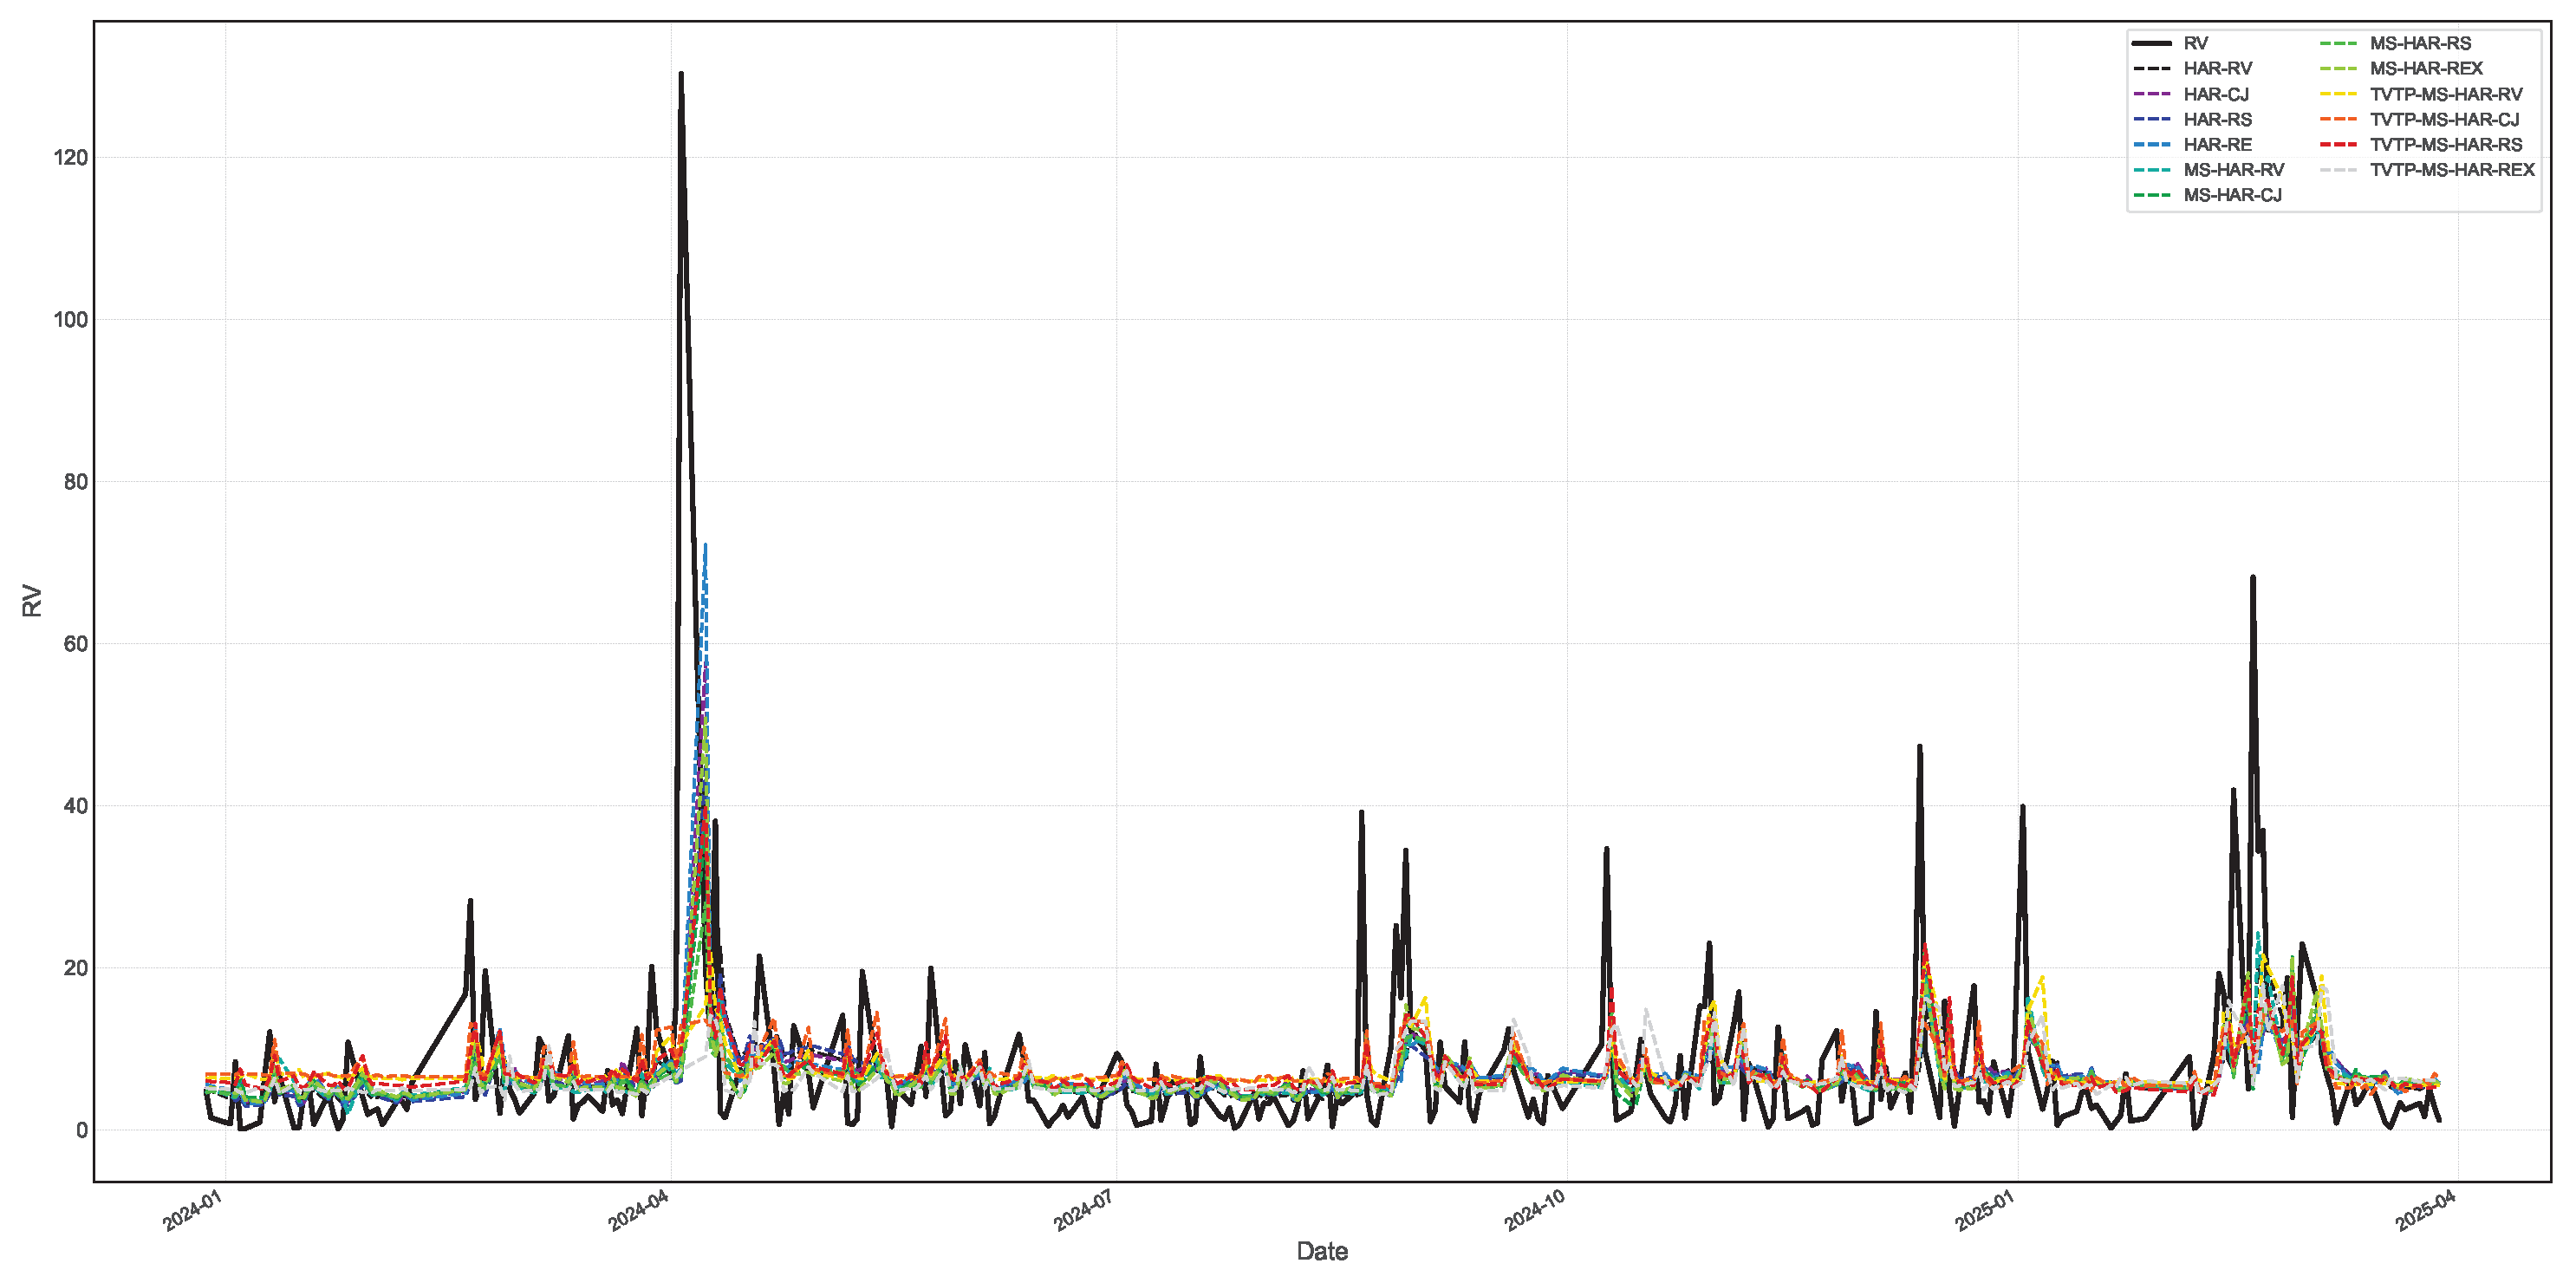Select the HAR-CJ legend entry
The height and width of the screenshot is (1270, 2576).
[2215, 94]
